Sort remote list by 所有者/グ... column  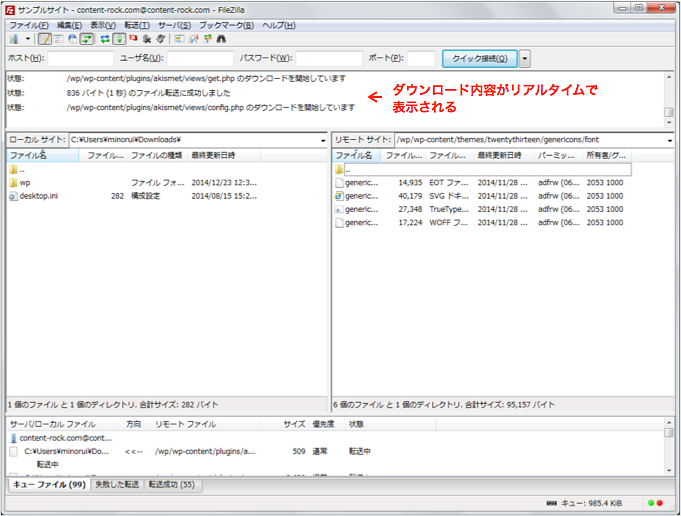point(606,155)
